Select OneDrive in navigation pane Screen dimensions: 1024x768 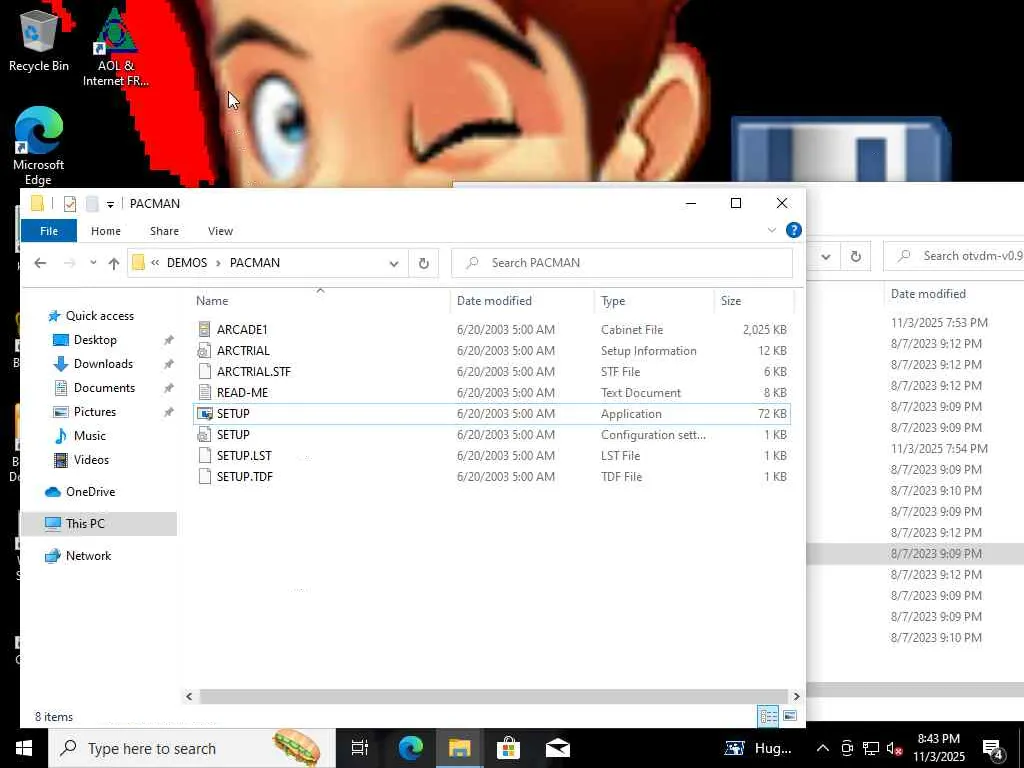coord(90,492)
